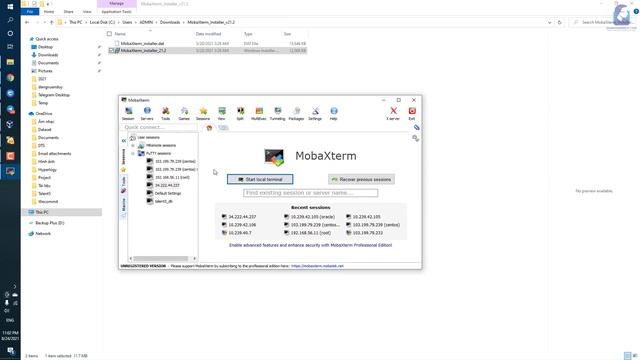Open the Tunneling toolbar icon

coord(278,113)
